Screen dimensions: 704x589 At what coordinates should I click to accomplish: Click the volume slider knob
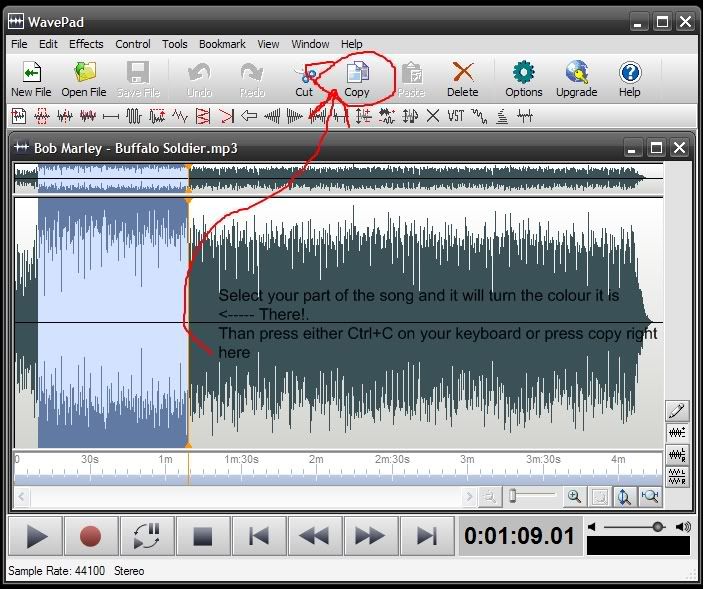(658, 527)
